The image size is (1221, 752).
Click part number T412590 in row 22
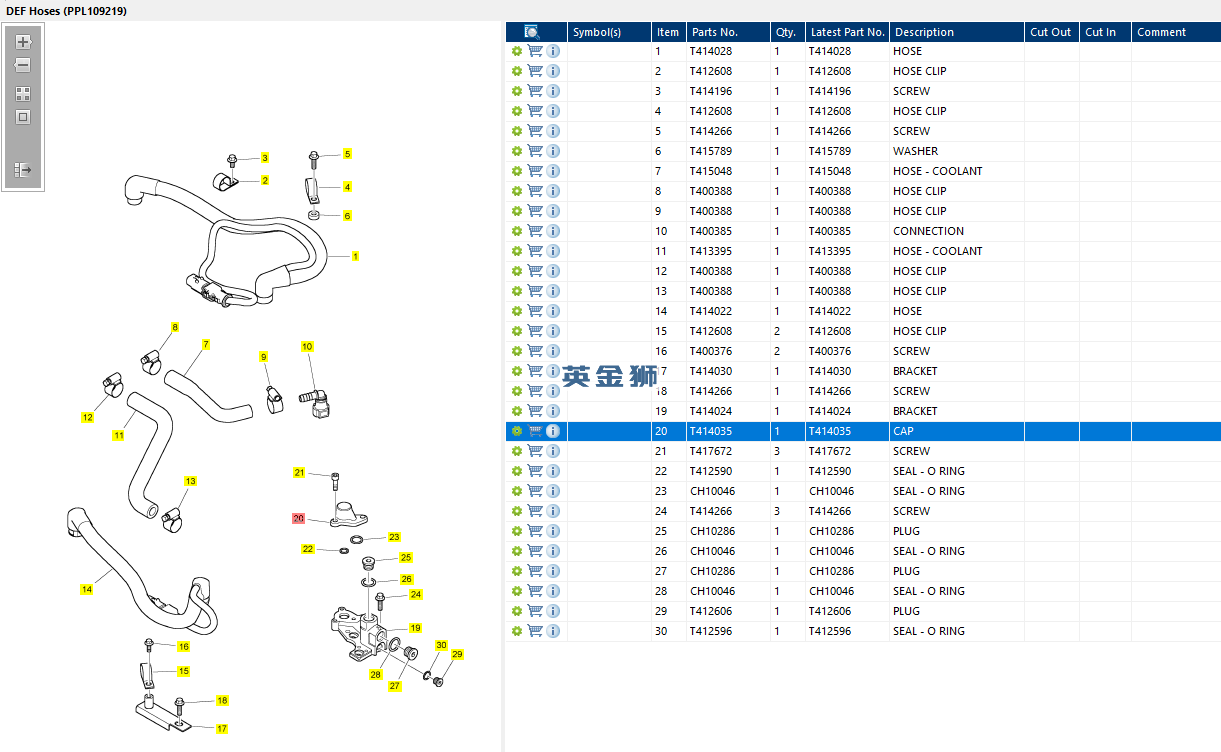(x=710, y=471)
